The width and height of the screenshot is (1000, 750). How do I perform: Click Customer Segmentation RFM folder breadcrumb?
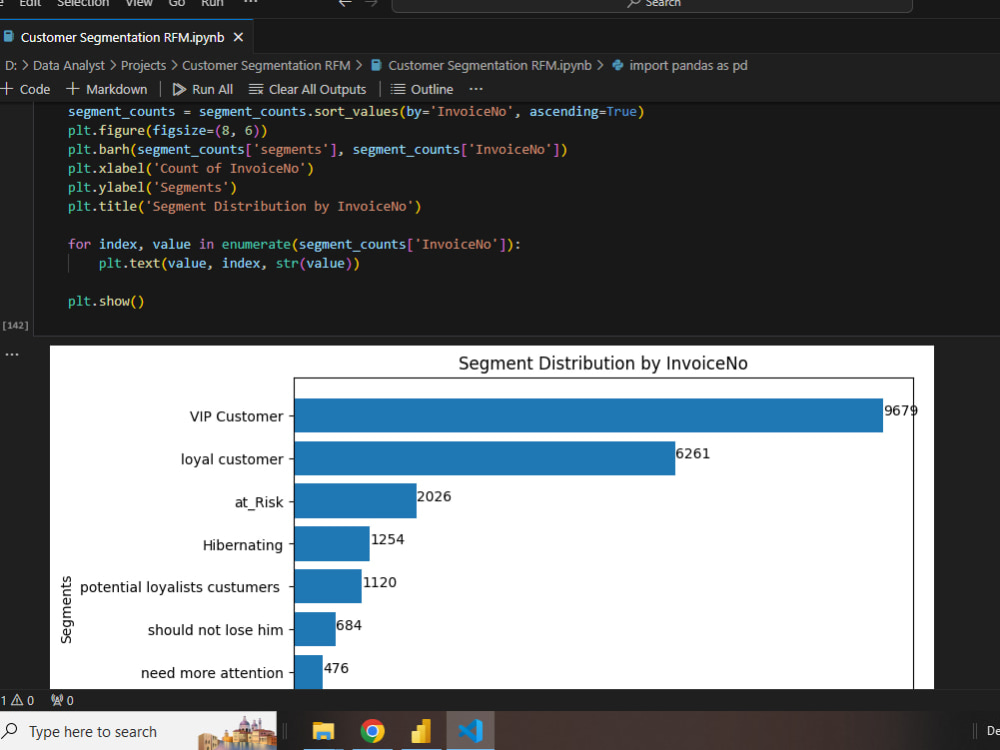266,66
